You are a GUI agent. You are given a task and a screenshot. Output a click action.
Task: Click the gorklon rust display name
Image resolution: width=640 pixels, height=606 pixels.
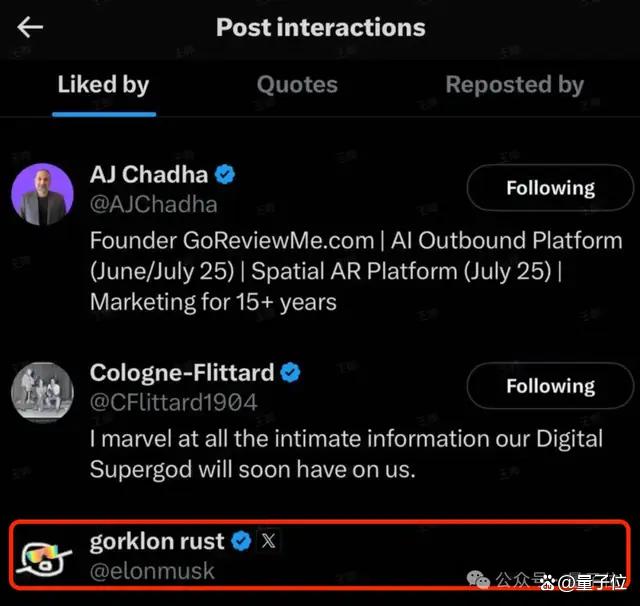tap(157, 542)
